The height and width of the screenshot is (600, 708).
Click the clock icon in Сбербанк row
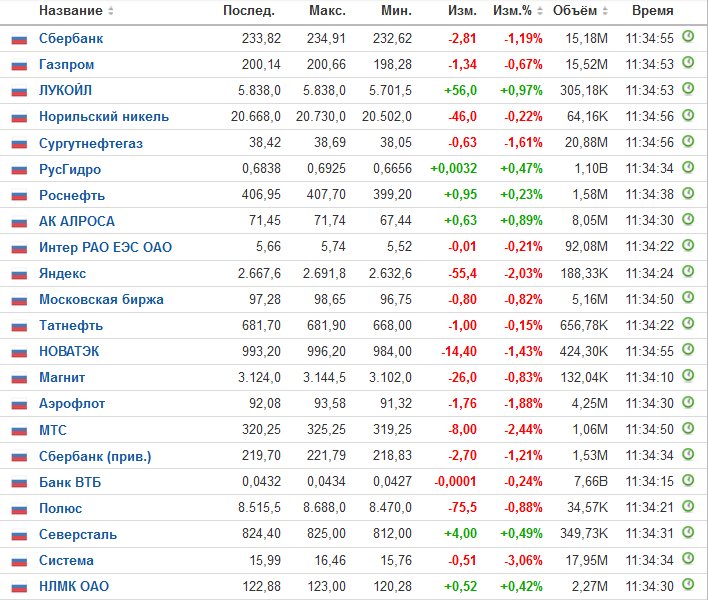point(688,36)
